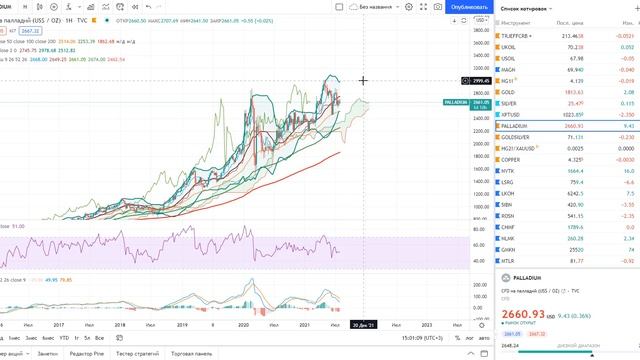Select the YTD date range

tap(64, 338)
